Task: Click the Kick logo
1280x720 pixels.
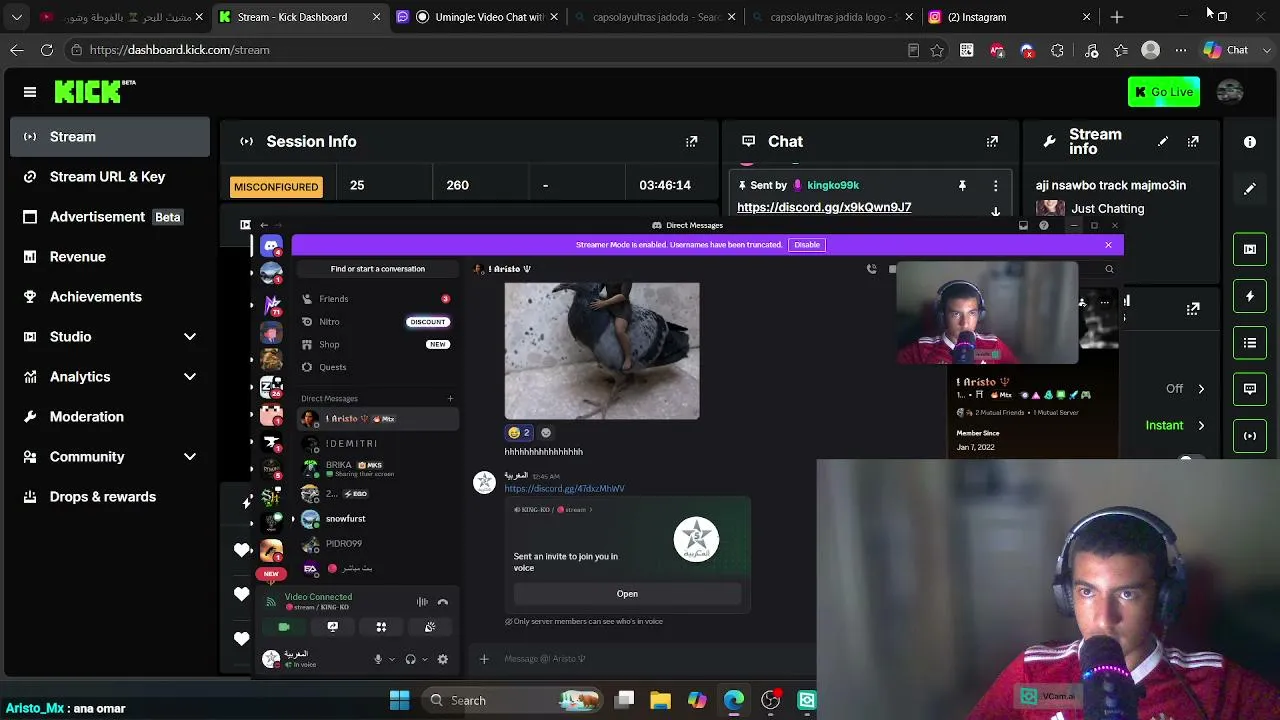Action: coord(95,91)
